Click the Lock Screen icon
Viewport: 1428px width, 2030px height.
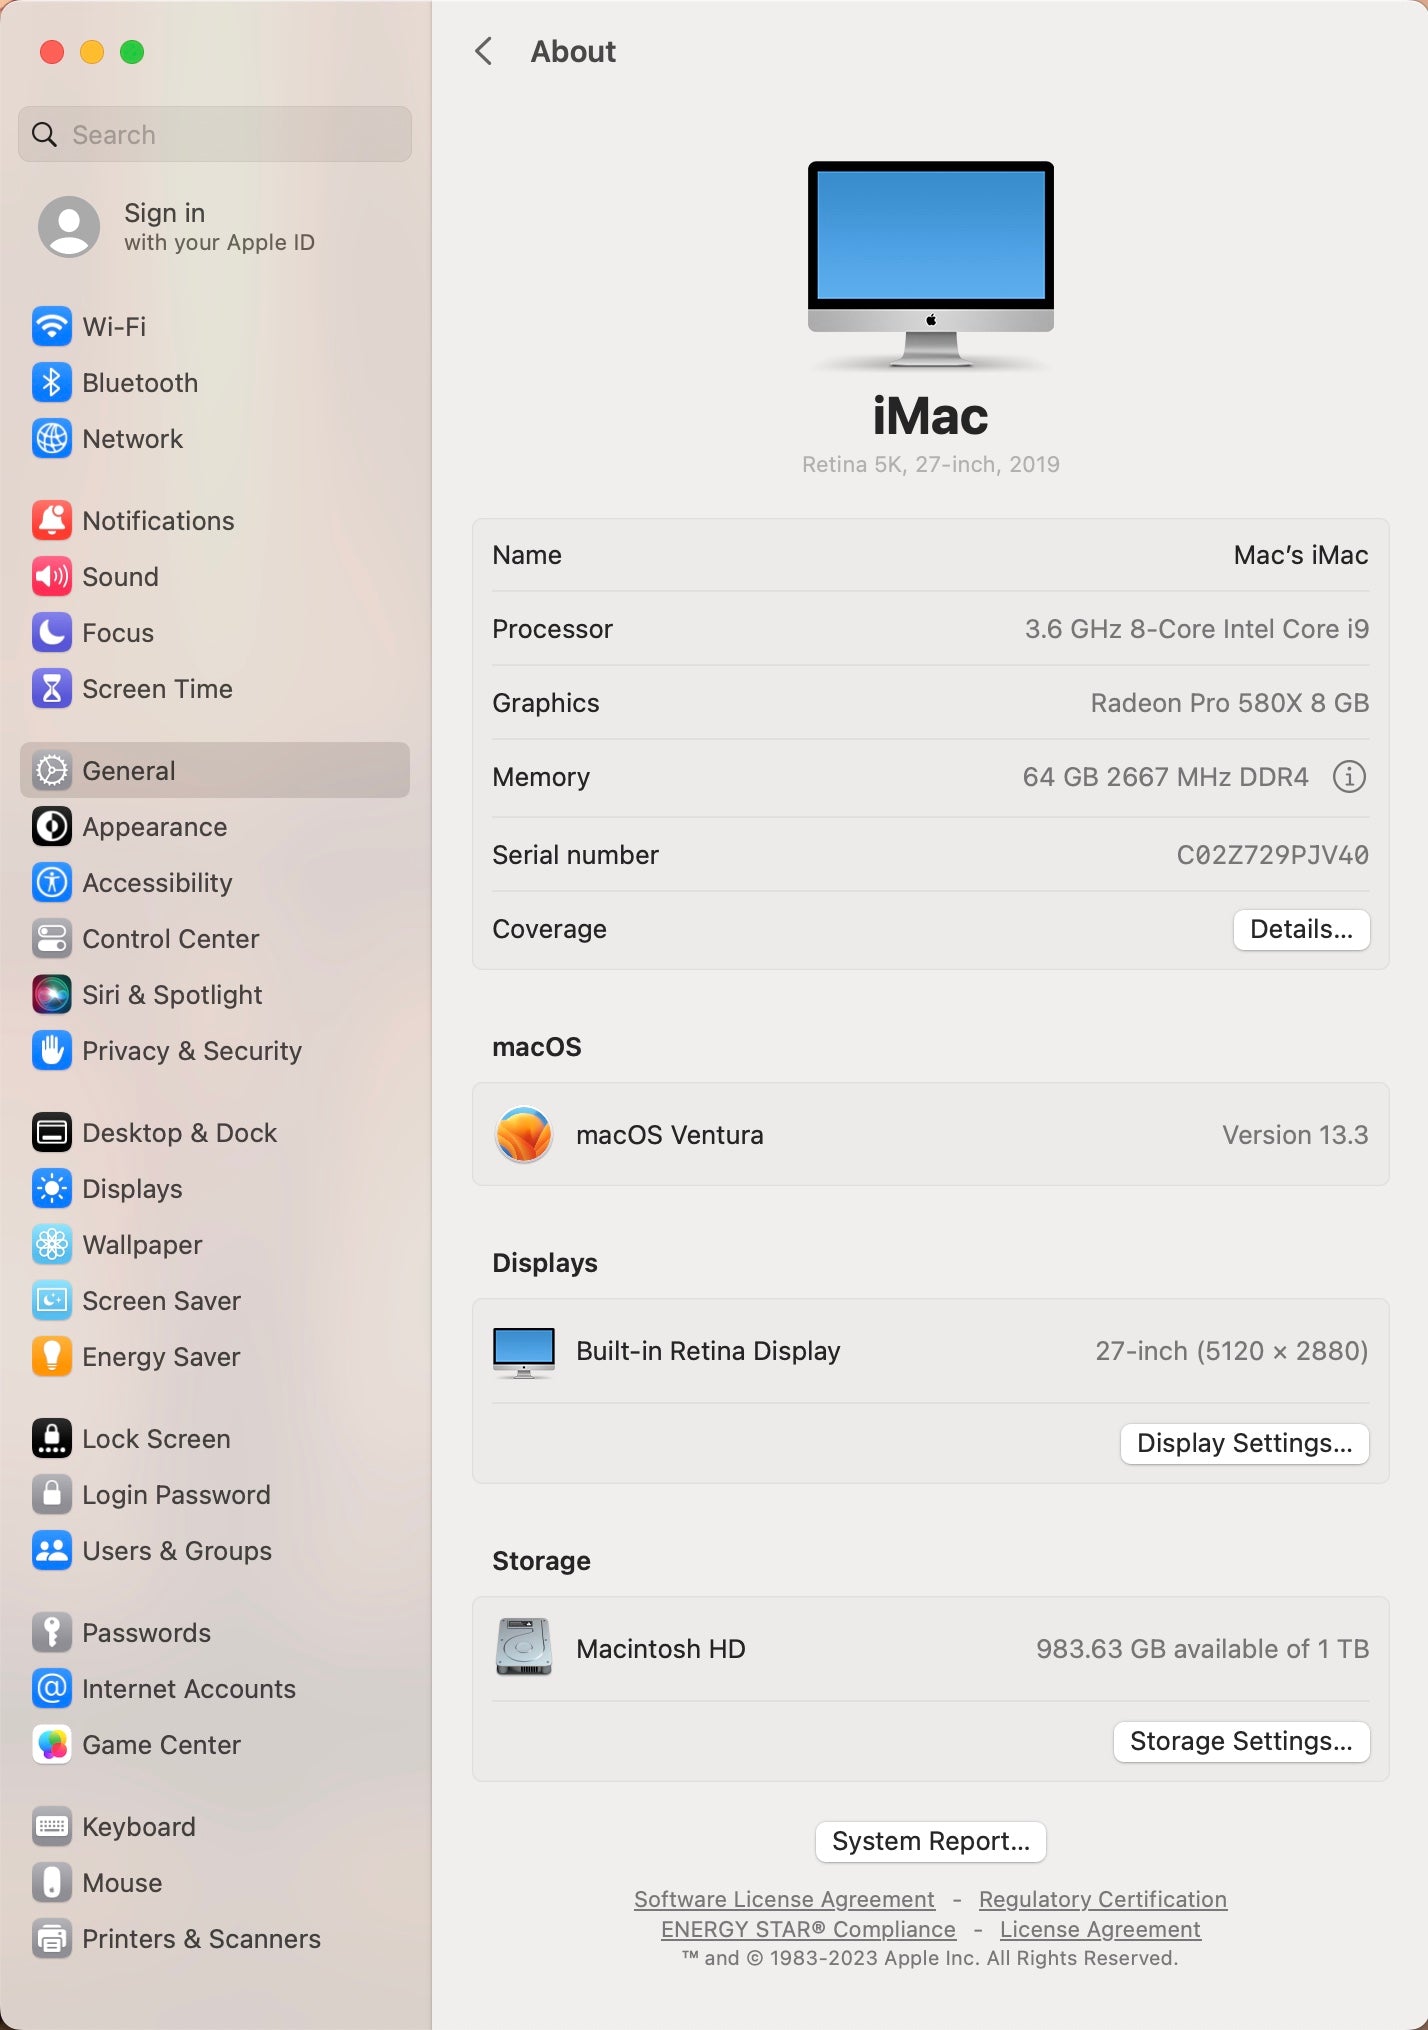tap(52, 1438)
